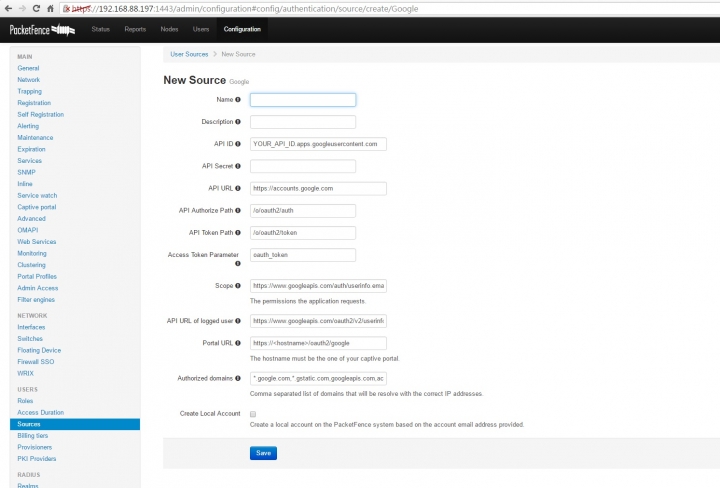Viewport: 720px width, 488px height.
Task: Open PKI Providers in sidebar
Action: point(37,459)
